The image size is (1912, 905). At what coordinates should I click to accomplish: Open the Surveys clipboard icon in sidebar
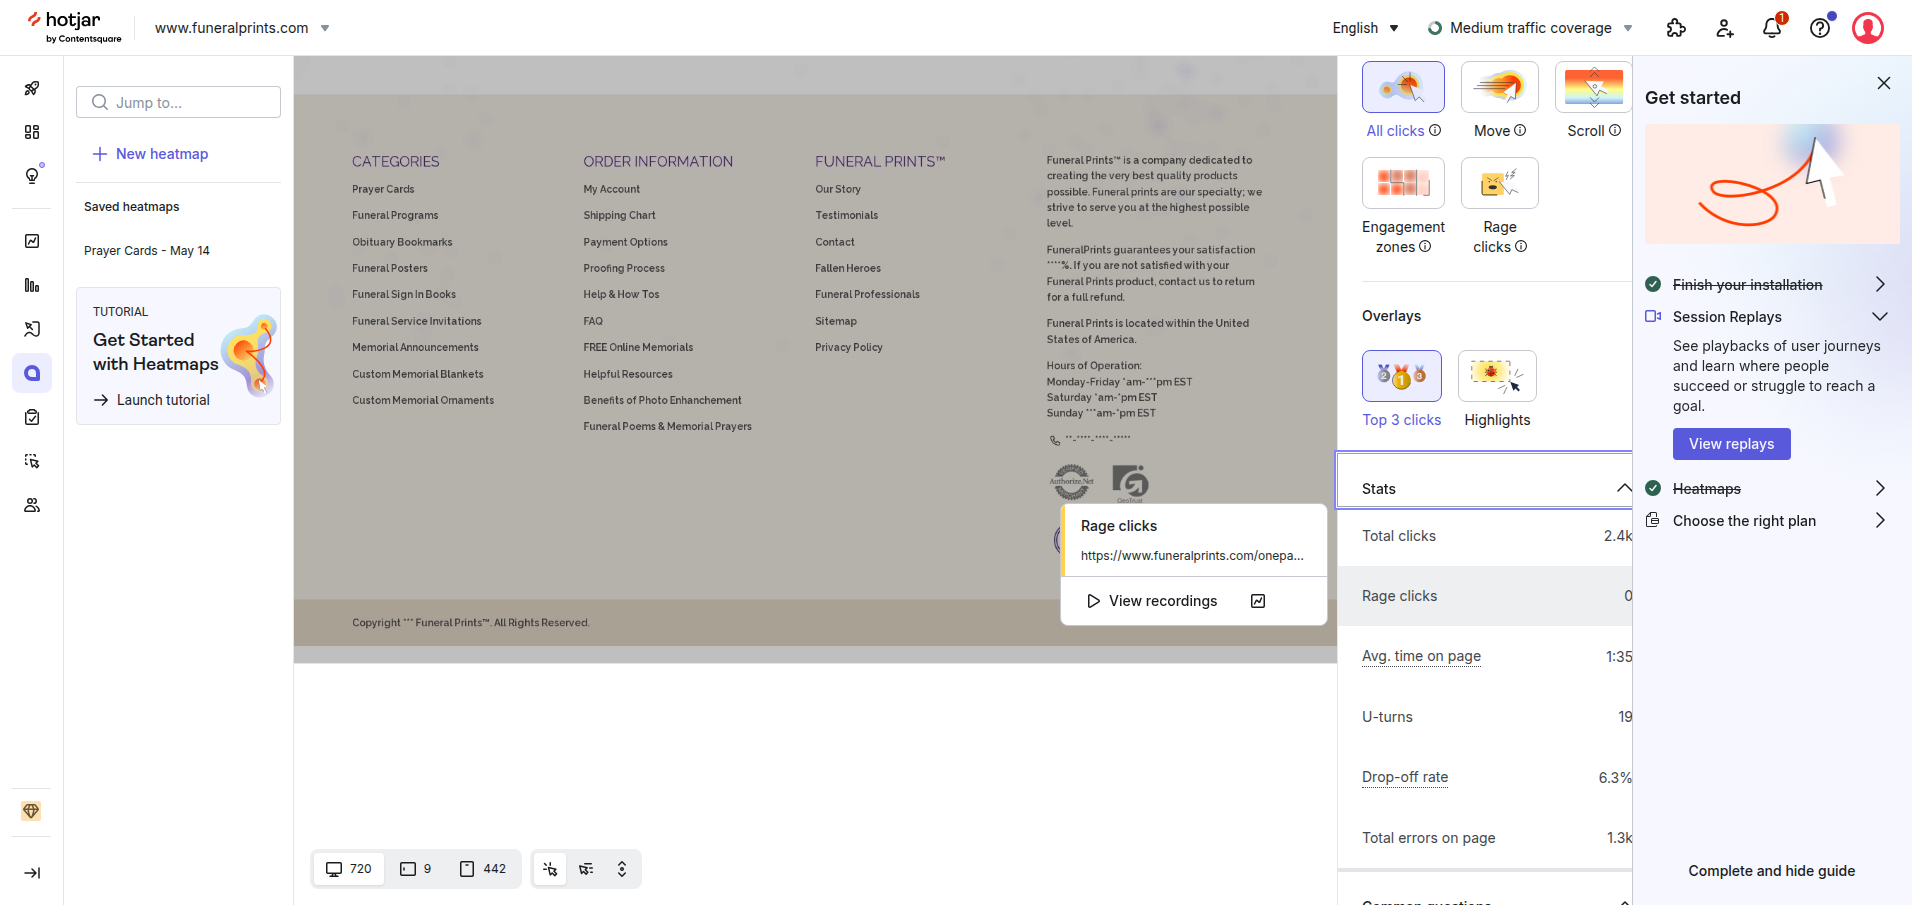tap(32, 417)
